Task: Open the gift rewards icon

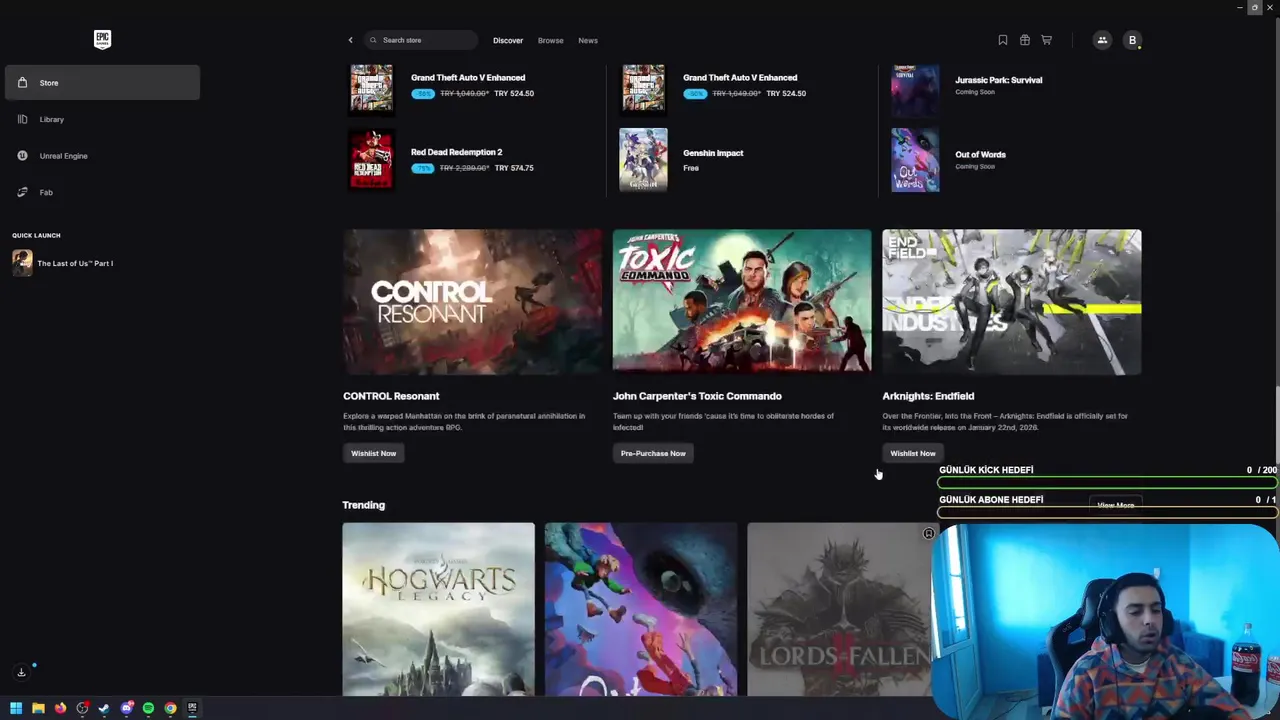Action: tap(1025, 40)
